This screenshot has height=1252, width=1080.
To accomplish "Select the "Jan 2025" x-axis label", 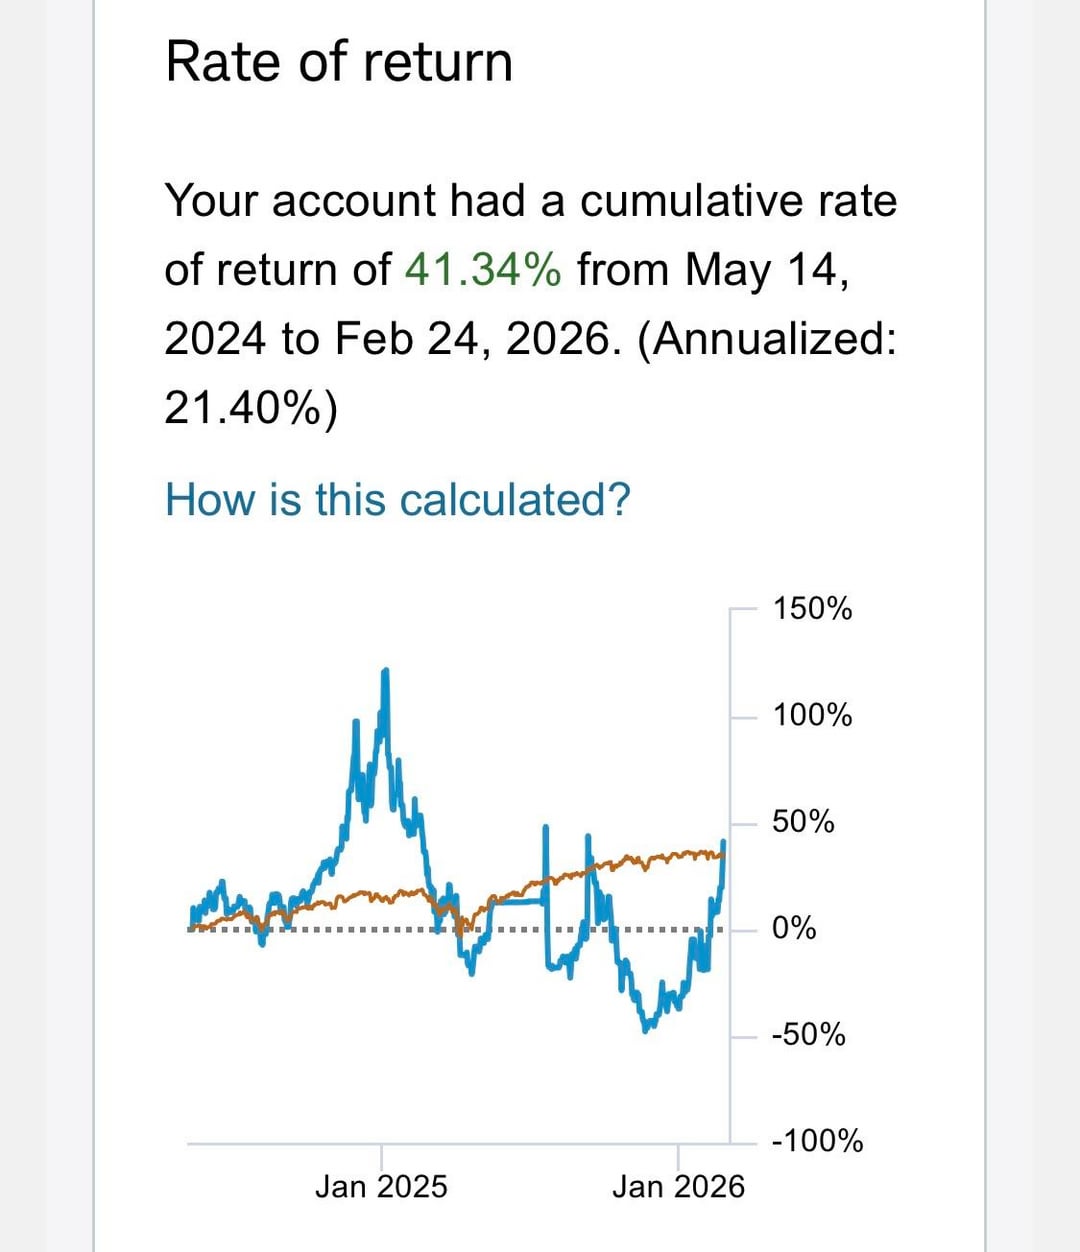I will (x=381, y=1187).
